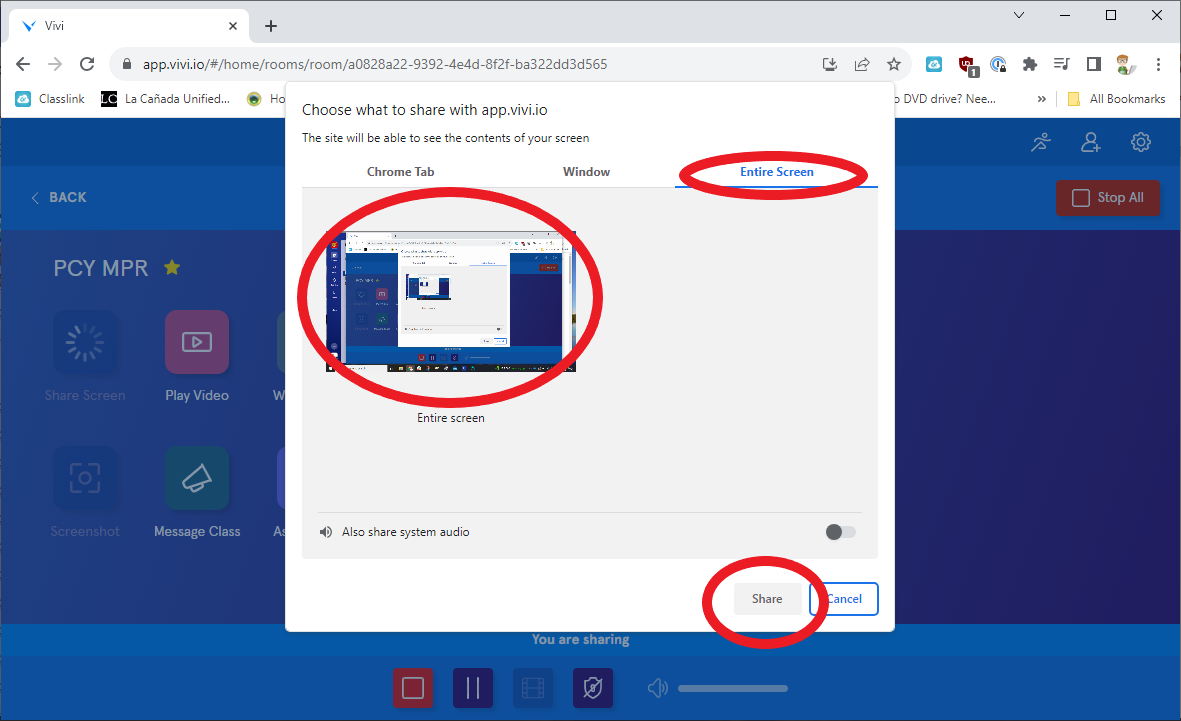Mute the Vivi volume speaker icon
The width and height of the screenshot is (1181, 721).
click(x=658, y=688)
